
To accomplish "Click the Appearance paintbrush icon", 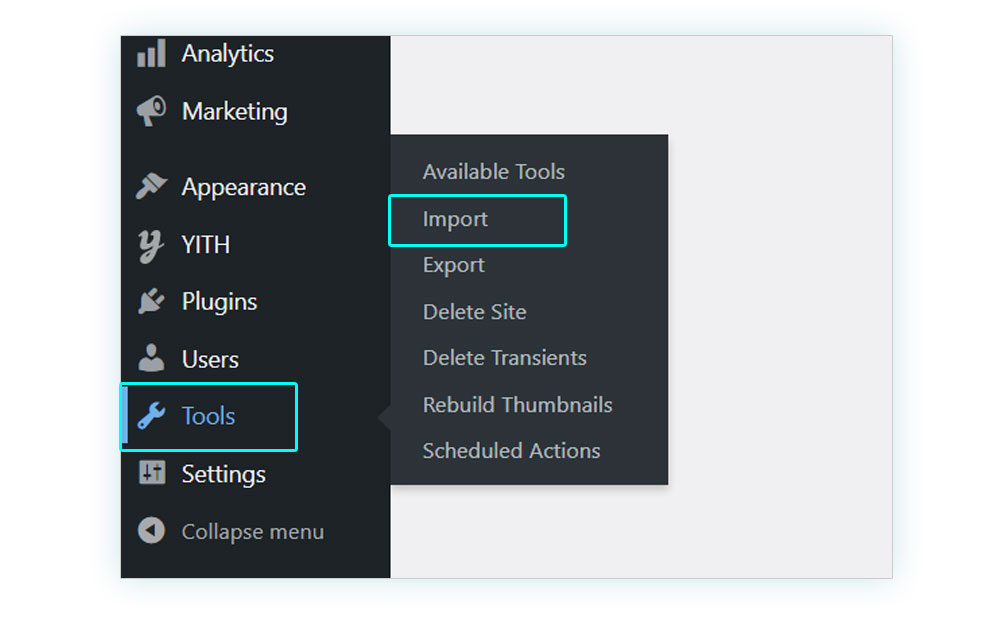I will [x=151, y=187].
